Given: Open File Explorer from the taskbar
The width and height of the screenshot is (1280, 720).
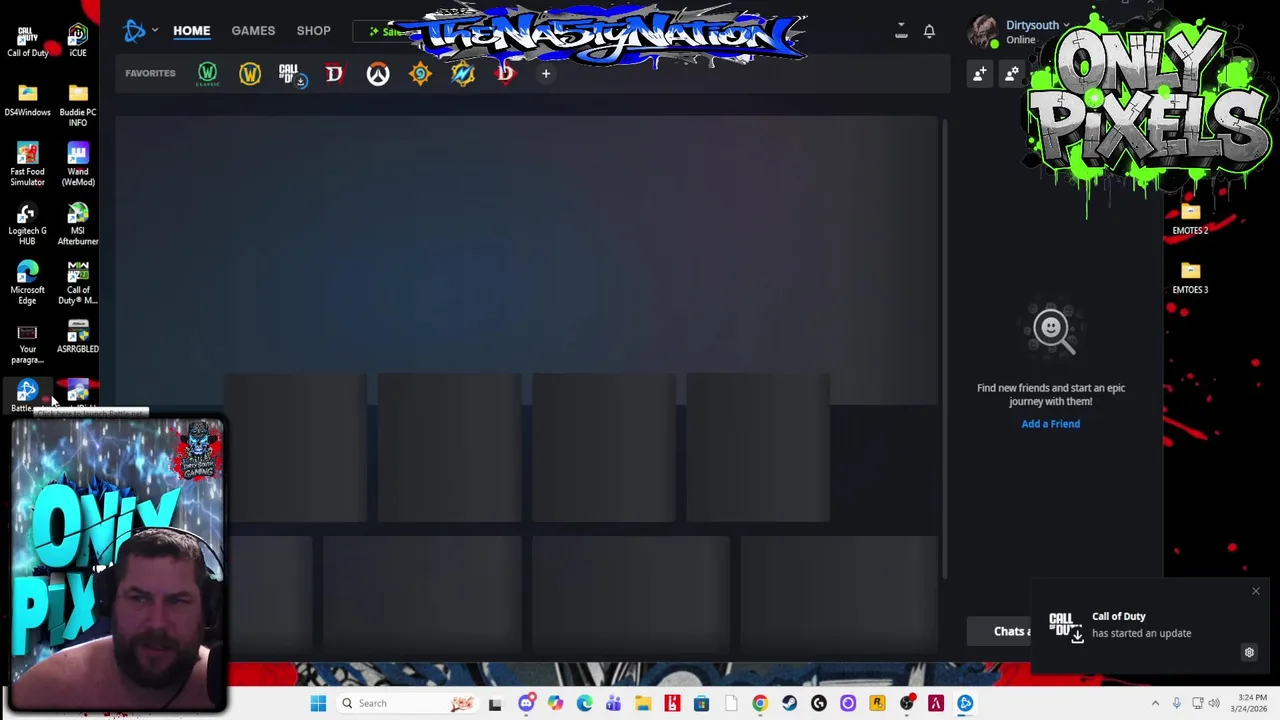Looking at the screenshot, I should coord(643,703).
